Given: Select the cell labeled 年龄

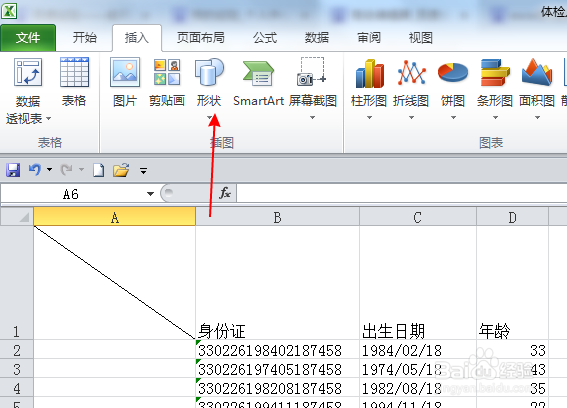Looking at the screenshot, I should pyautogui.click(x=512, y=283).
